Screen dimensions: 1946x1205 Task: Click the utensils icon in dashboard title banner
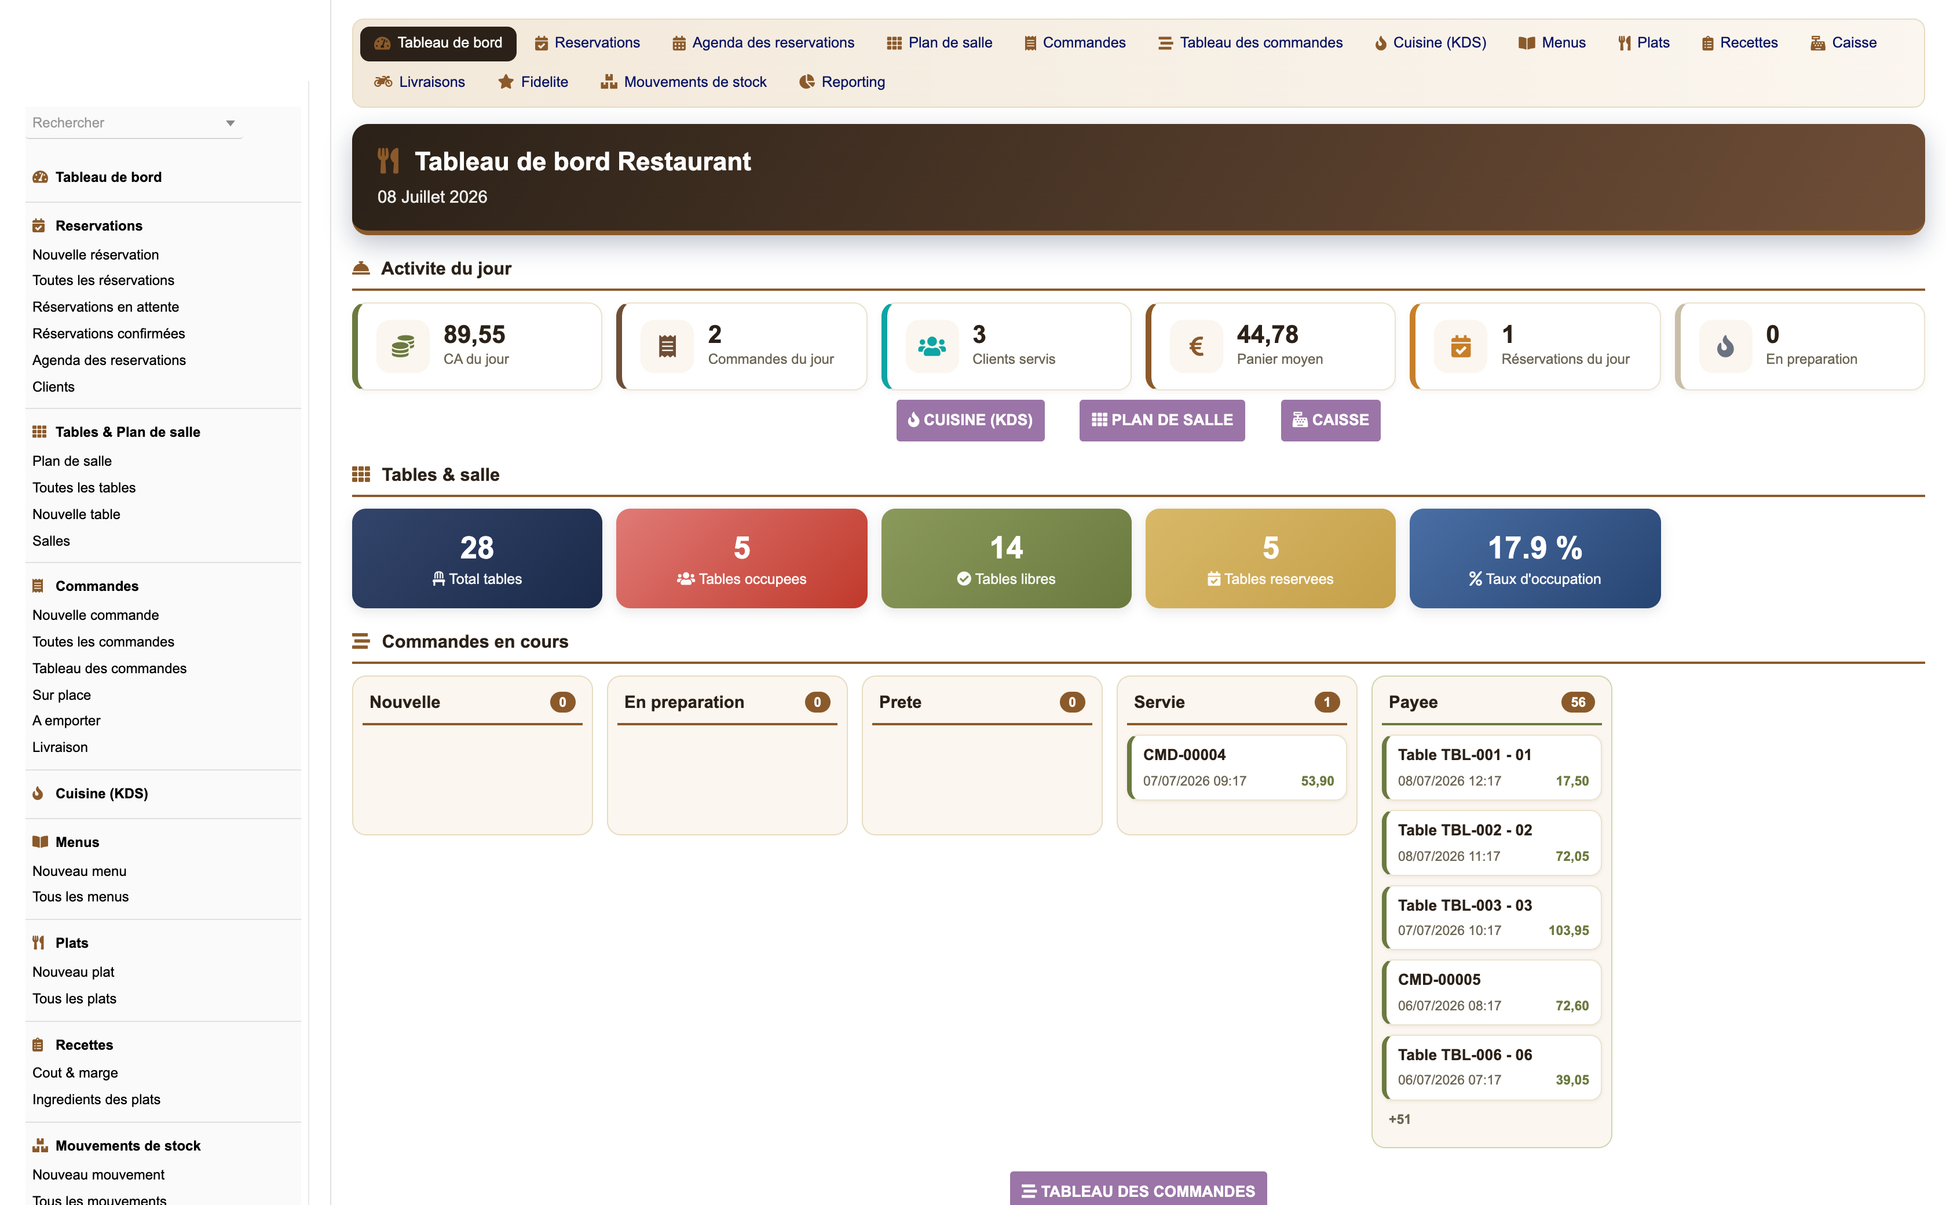click(388, 161)
